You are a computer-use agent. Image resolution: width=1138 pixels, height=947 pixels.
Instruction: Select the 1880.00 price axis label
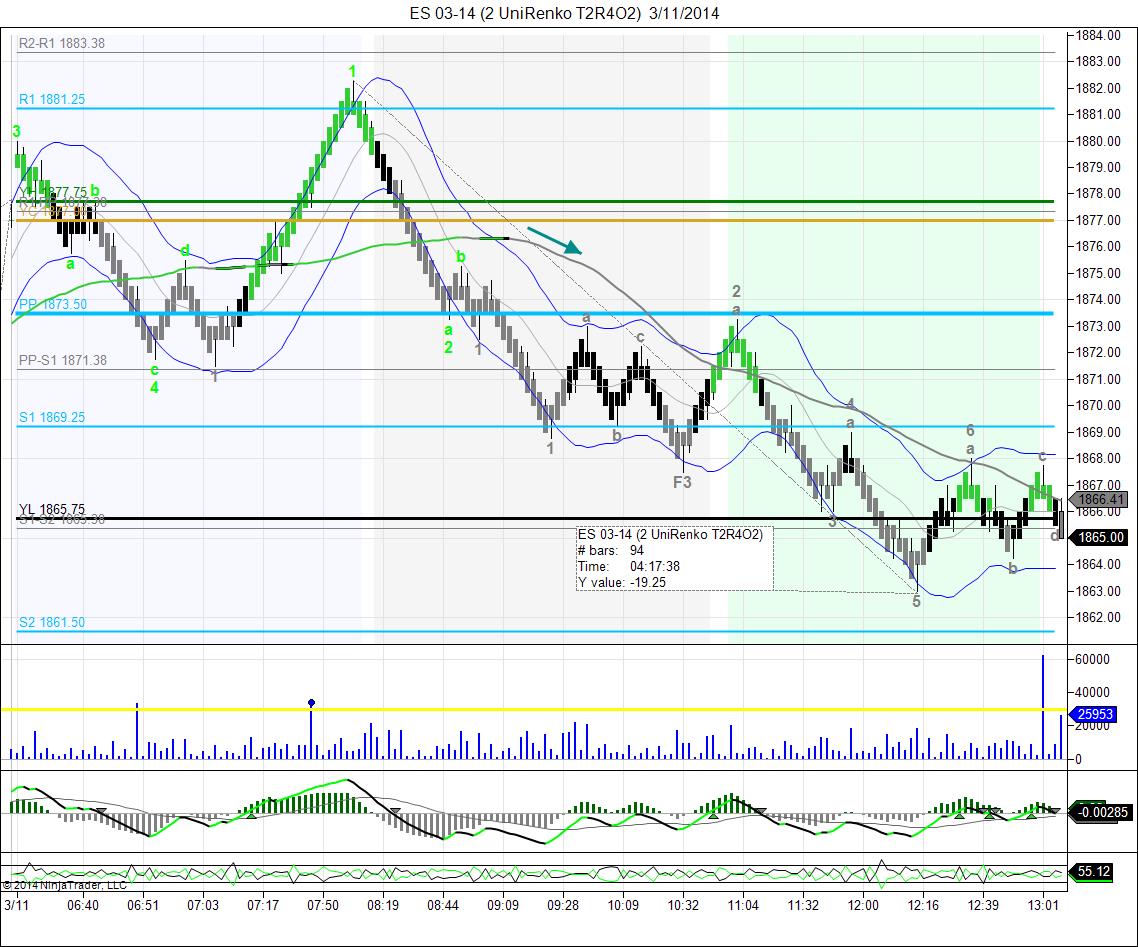(x=1098, y=141)
